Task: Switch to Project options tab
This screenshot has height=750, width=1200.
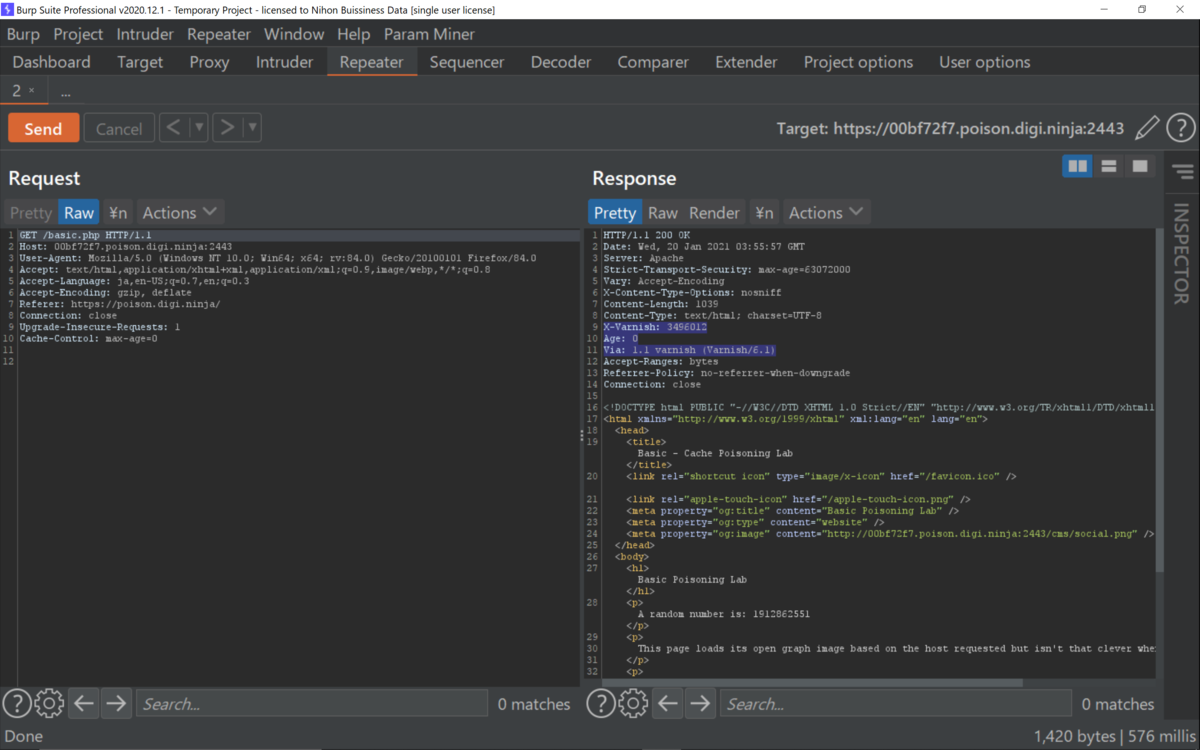Action: (858, 62)
